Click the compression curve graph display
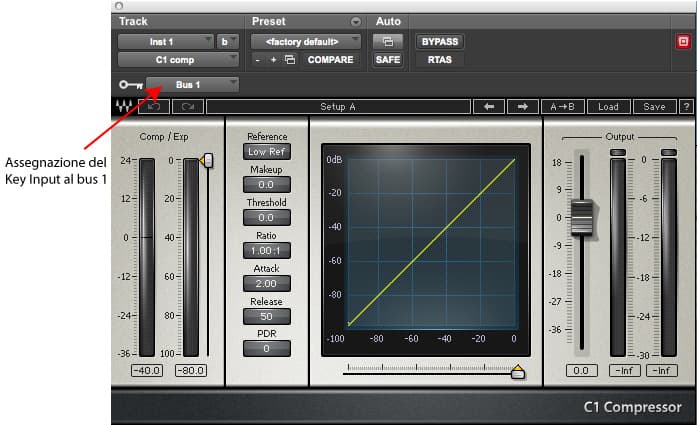Screen dimensions: 697x425 tap(426, 250)
